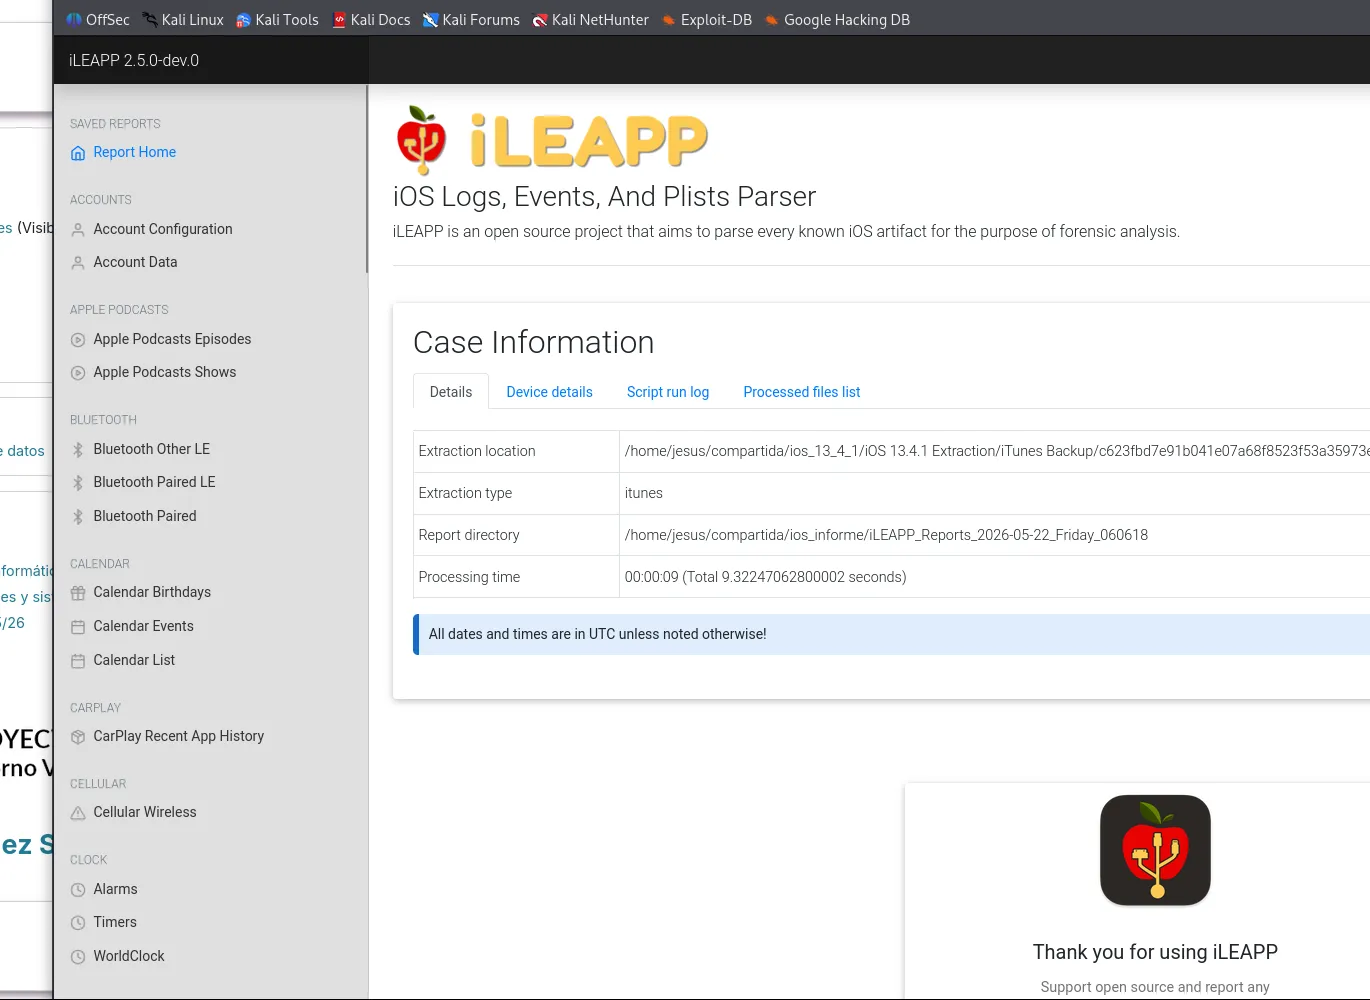1370x1000 pixels.
Task: Open the Kali NetHunter bookmark
Action: tap(591, 20)
